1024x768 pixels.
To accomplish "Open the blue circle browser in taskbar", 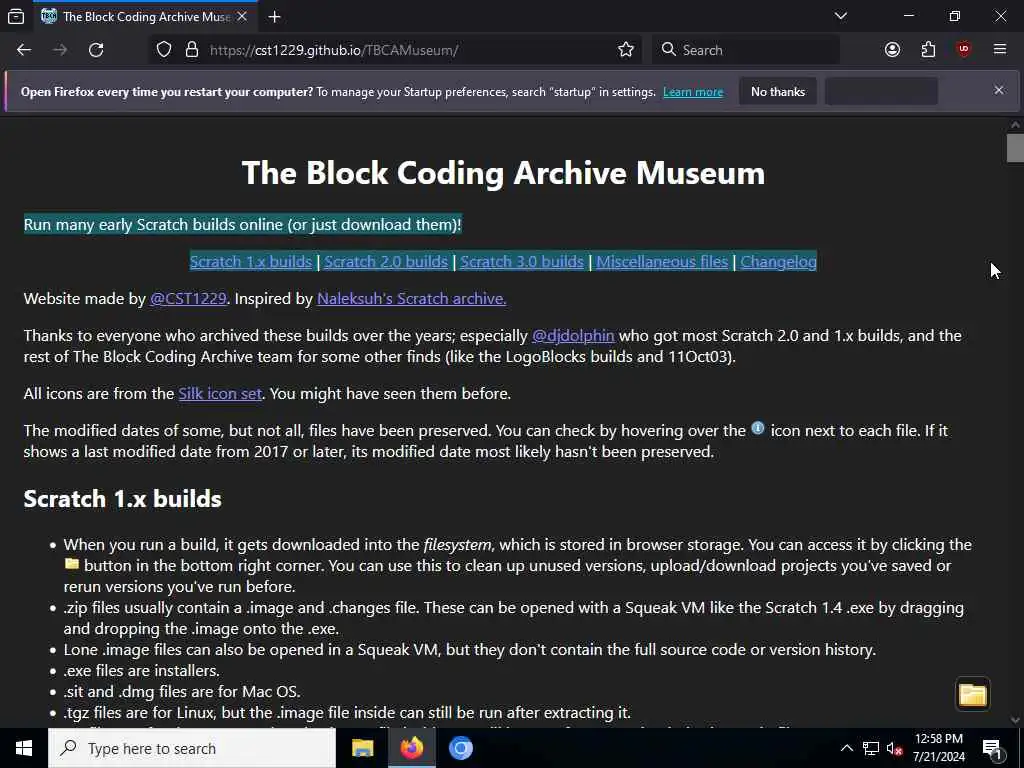I will (x=460, y=748).
